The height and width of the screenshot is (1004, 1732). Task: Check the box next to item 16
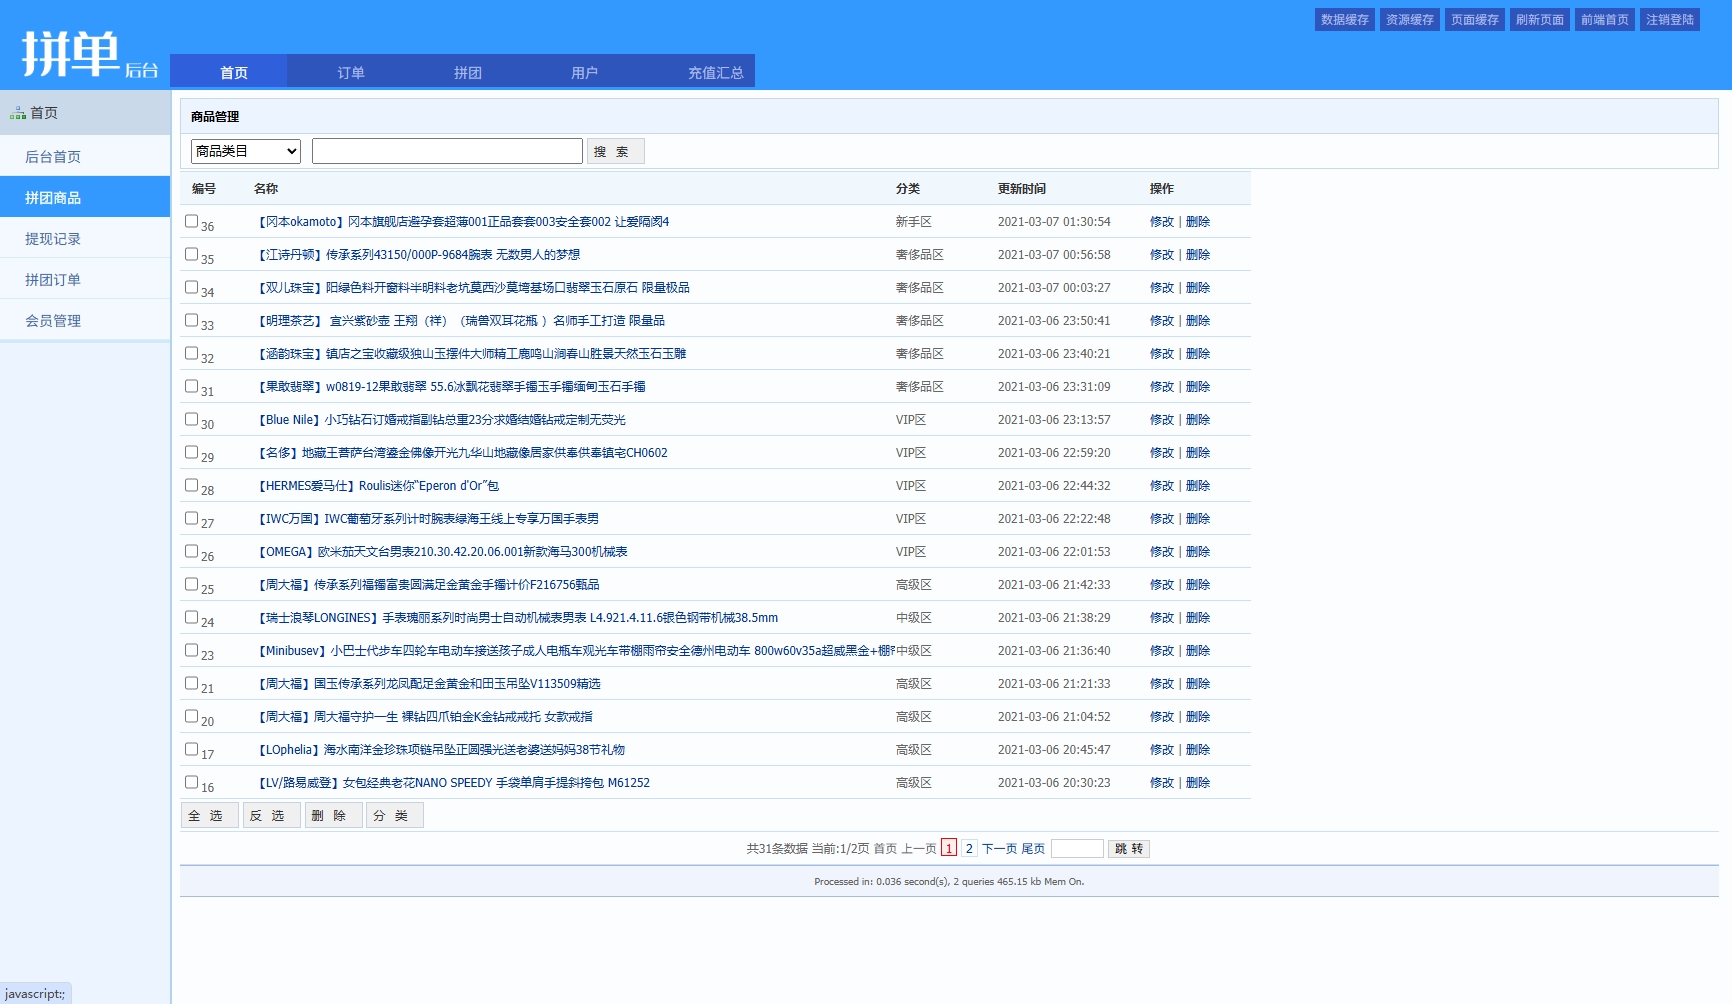[191, 782]
